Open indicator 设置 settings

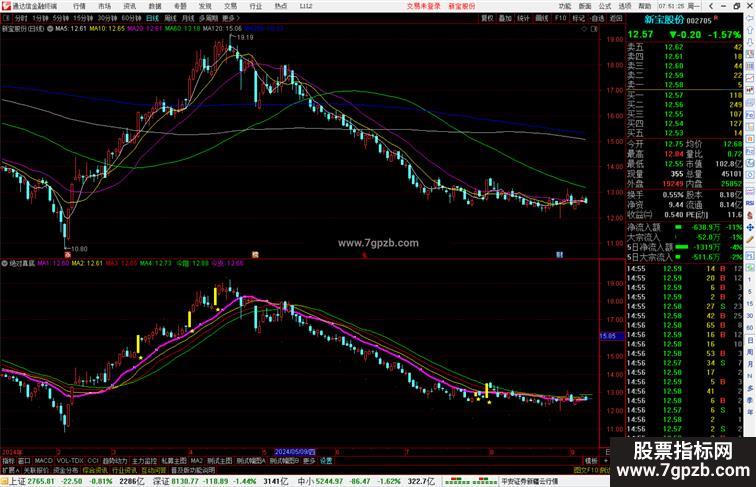click(x=326, y=460)
